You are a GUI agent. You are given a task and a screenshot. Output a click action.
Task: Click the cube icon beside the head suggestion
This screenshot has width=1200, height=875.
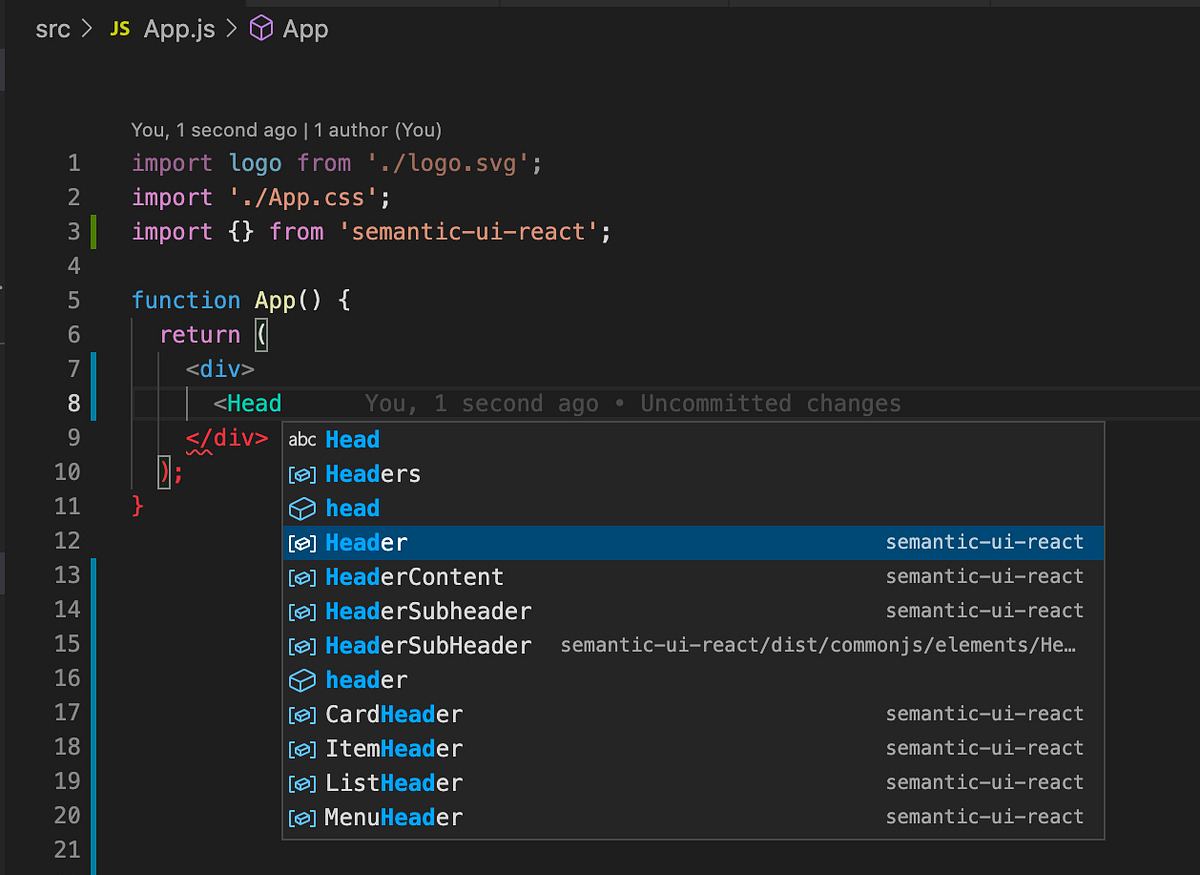click(302, 508)
